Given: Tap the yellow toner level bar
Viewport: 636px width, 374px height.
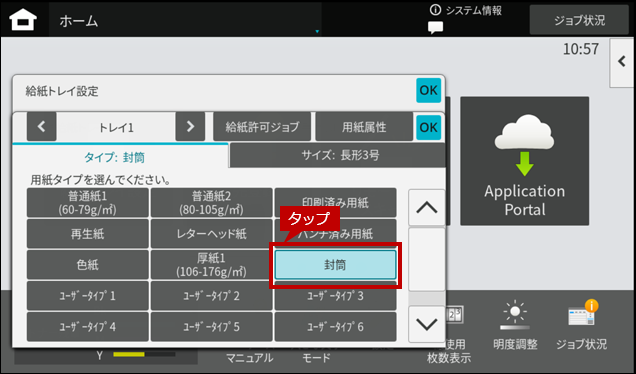Looking at the screenshot, I should tap(129, 355).
